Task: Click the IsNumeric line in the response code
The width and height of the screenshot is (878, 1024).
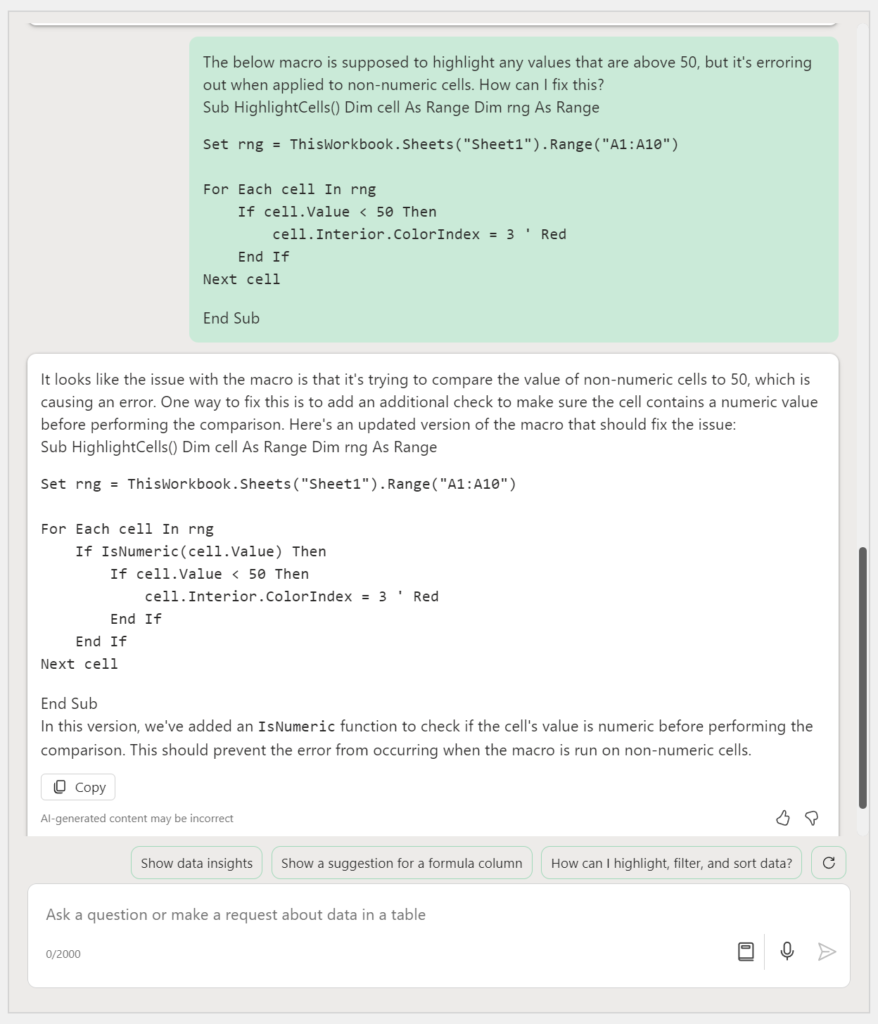Action: (200, 551)
